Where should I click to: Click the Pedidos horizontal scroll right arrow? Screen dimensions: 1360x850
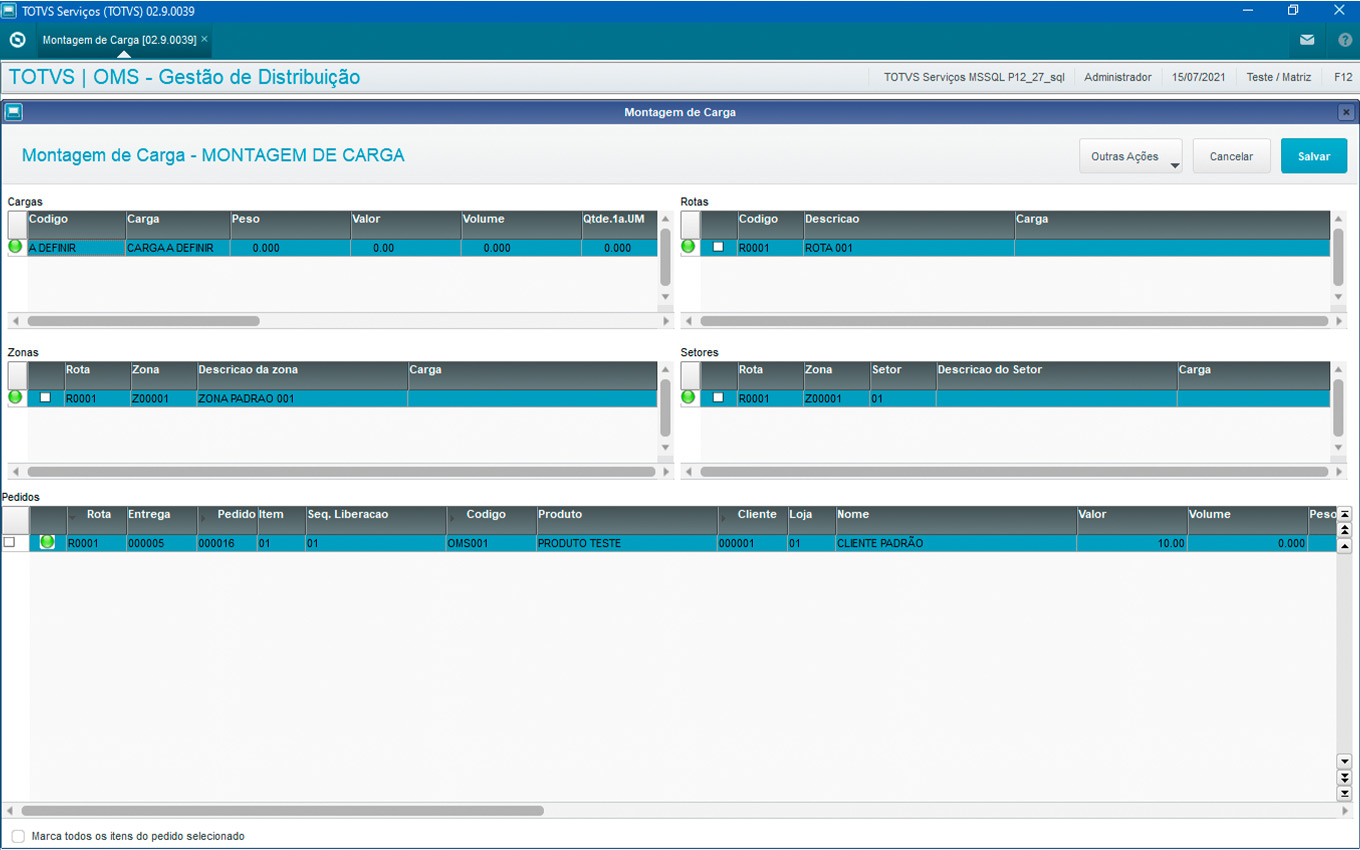pos(1344,811)
